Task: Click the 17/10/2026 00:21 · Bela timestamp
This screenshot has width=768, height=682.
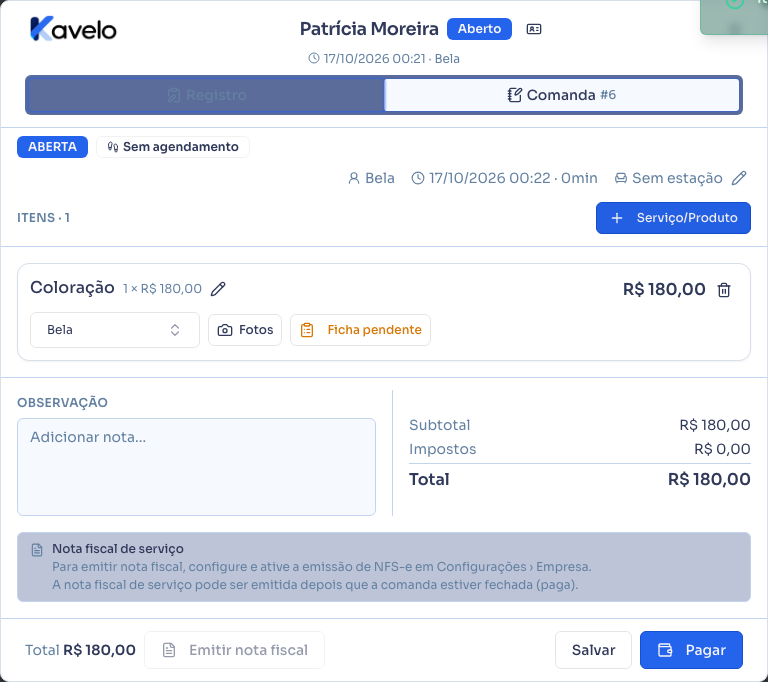Action: 384,59
